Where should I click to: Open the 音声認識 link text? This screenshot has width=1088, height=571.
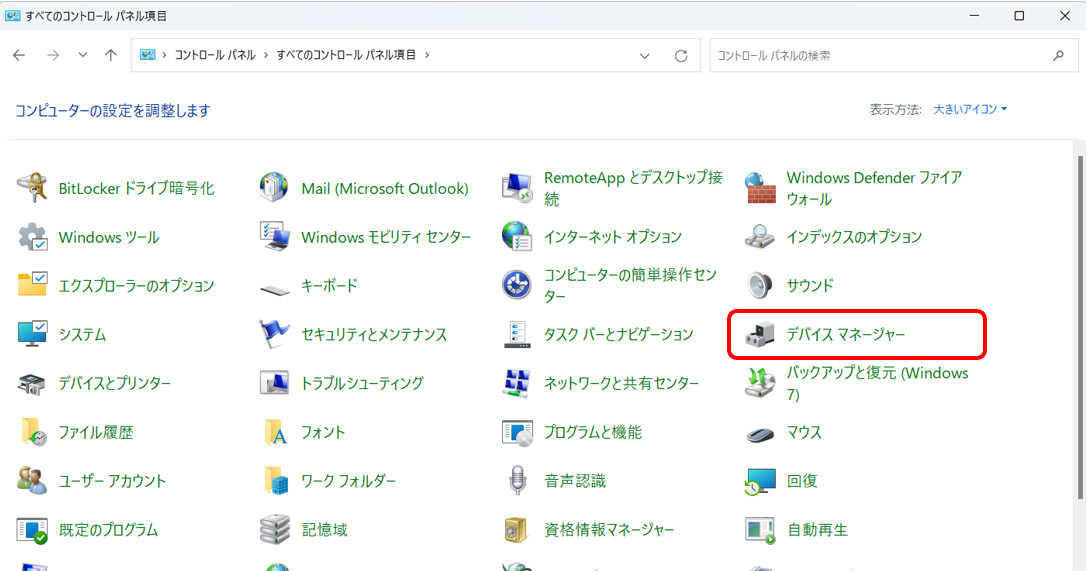pos(575,481)
